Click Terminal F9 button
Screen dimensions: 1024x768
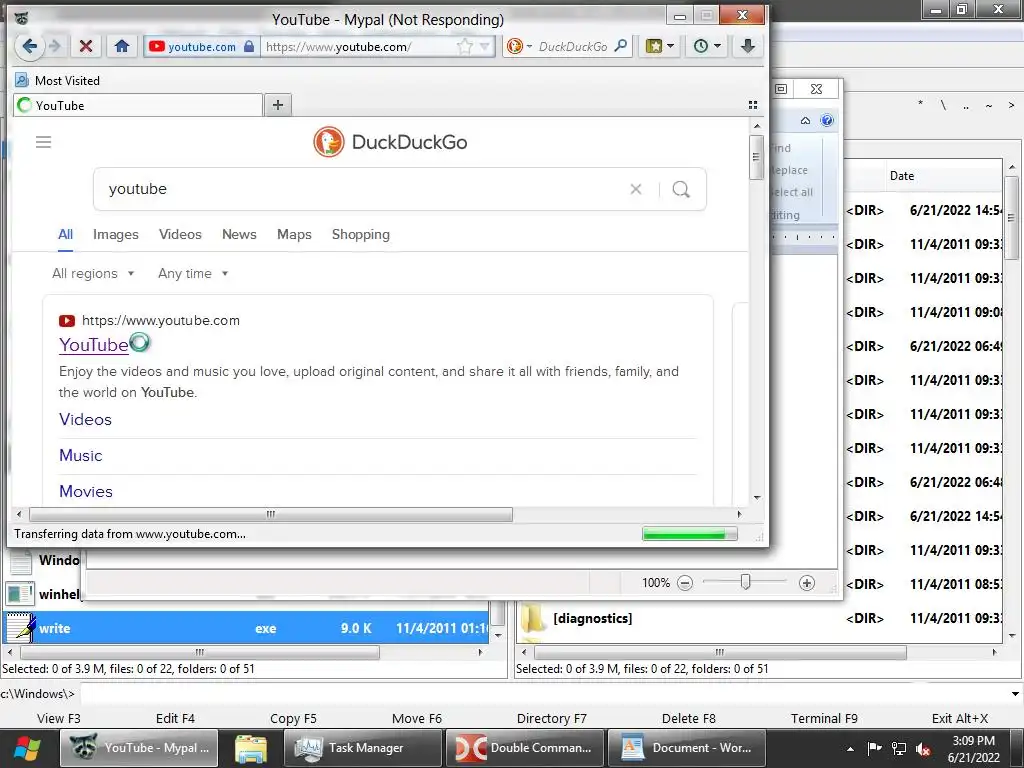click(824, 718)
